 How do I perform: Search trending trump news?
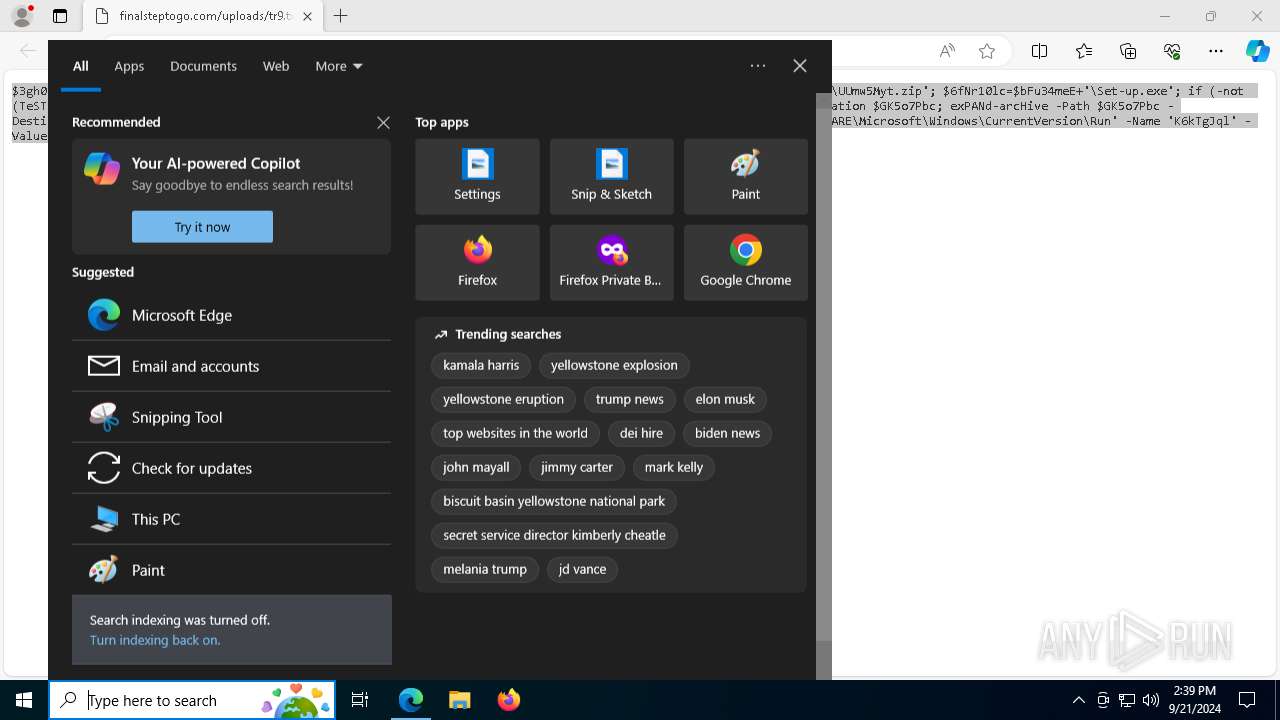[x=629, y=399]
